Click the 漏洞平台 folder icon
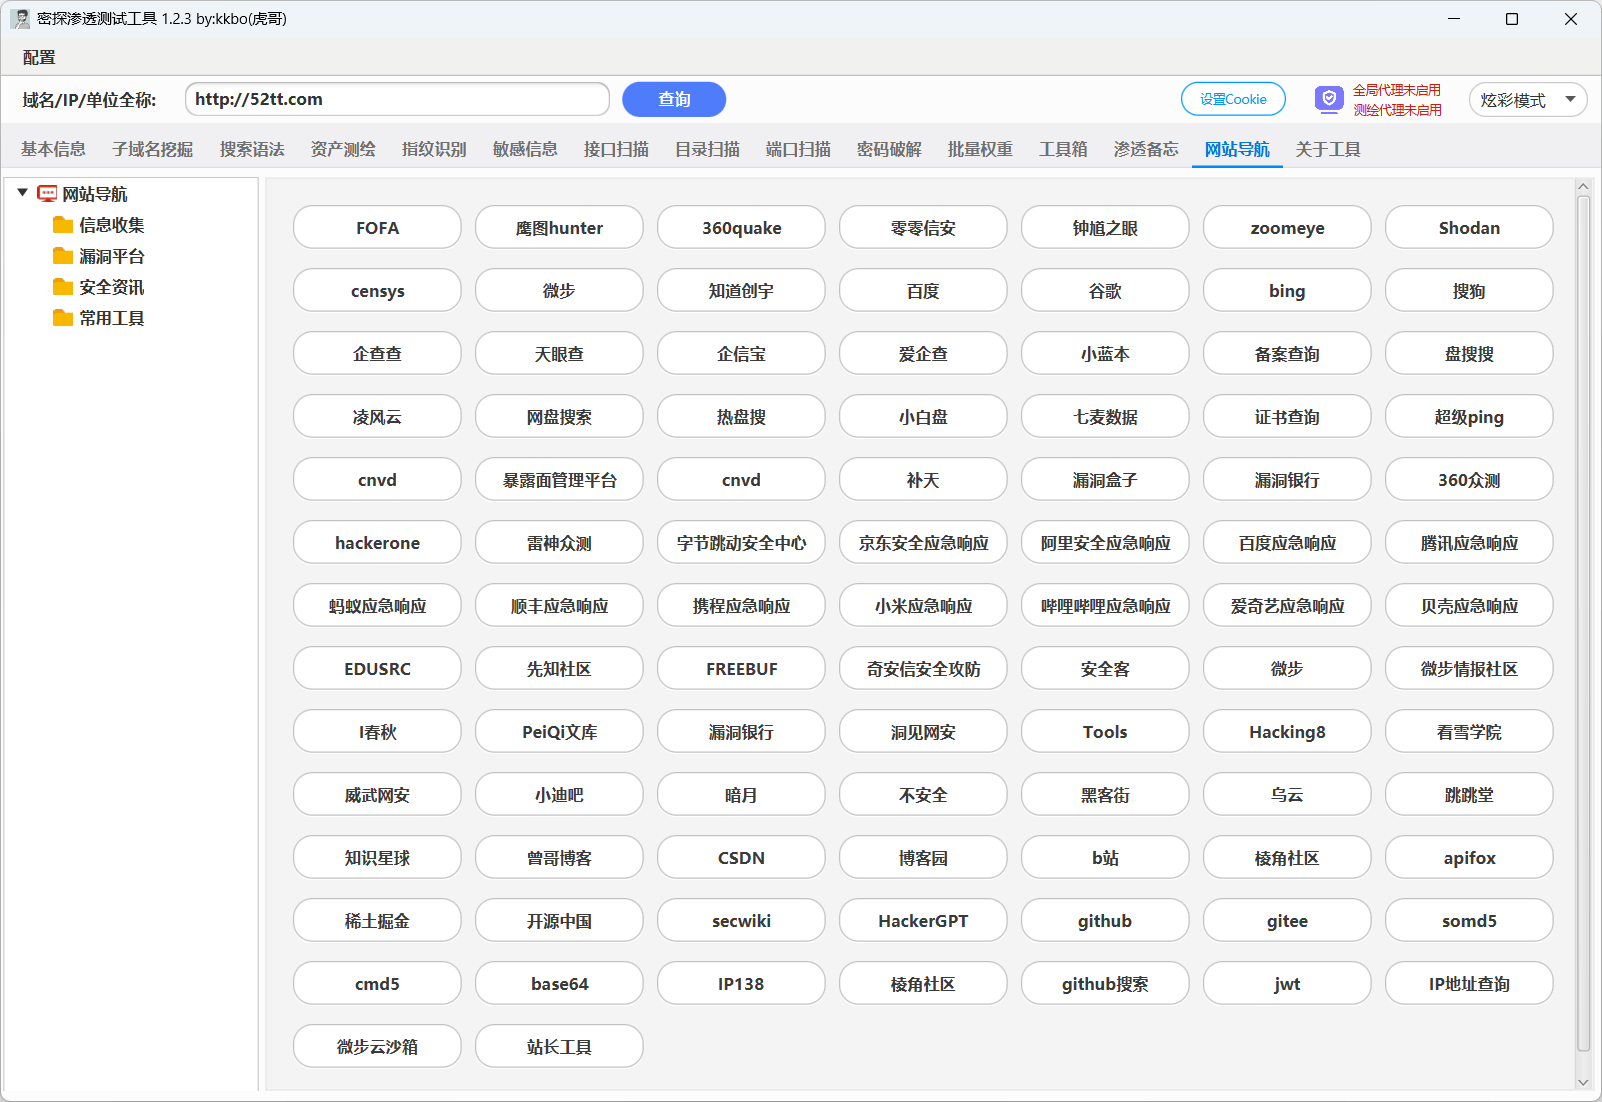 [63, 256]
